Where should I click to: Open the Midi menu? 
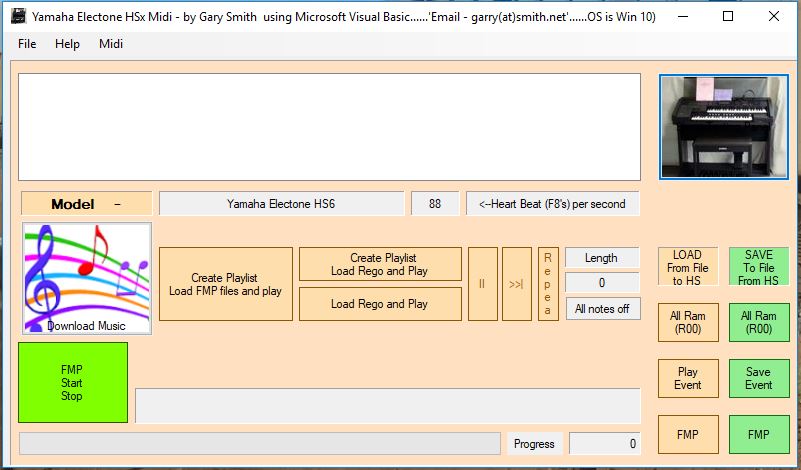tap(111, 44)
